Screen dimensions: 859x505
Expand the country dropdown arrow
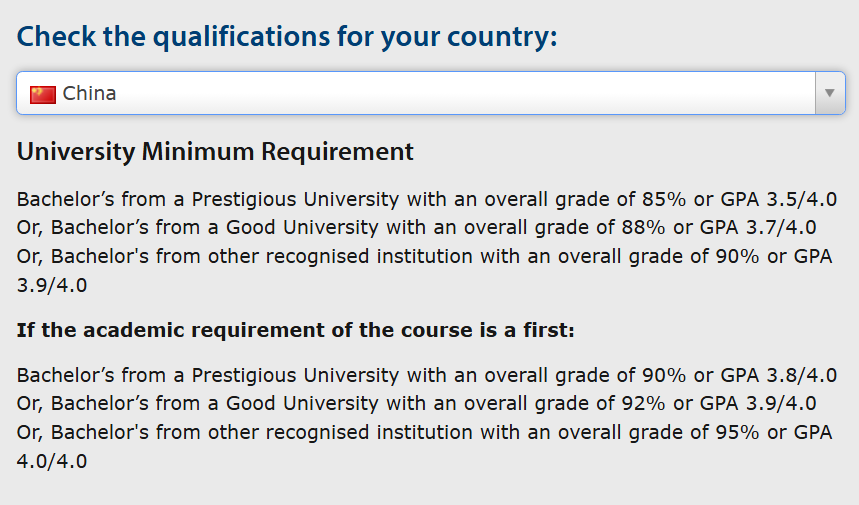point(829,93)
